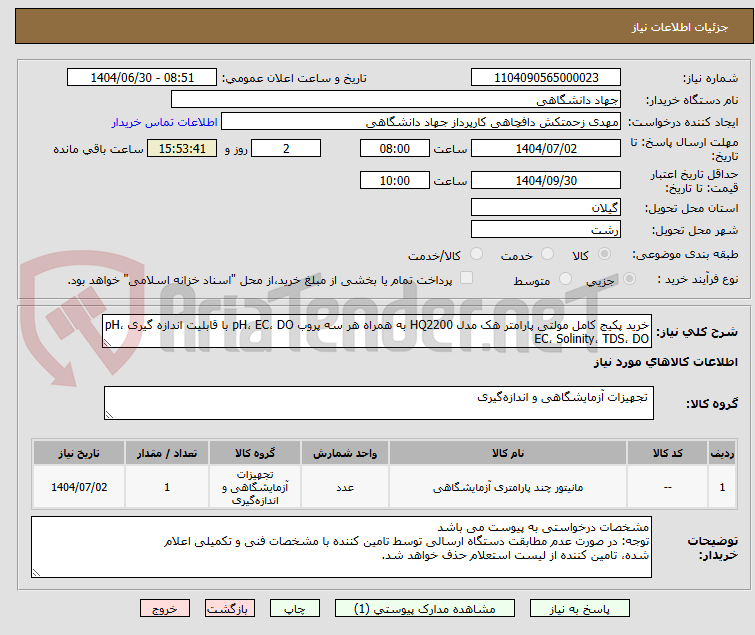This screenshot has width=755, height=635.
Task: Select the 'کالا' radio button
Action: 604,254
